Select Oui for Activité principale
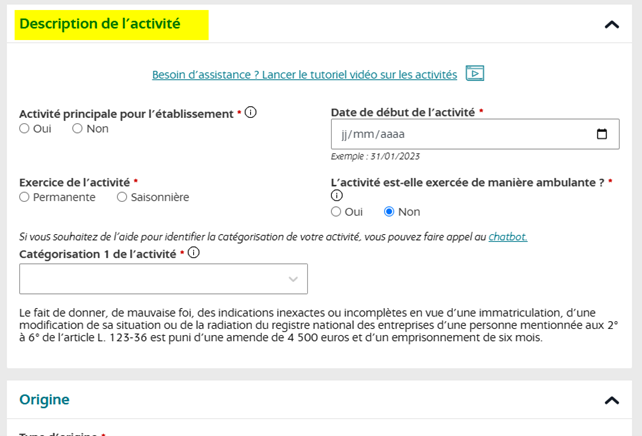 (x=25, y=129)
